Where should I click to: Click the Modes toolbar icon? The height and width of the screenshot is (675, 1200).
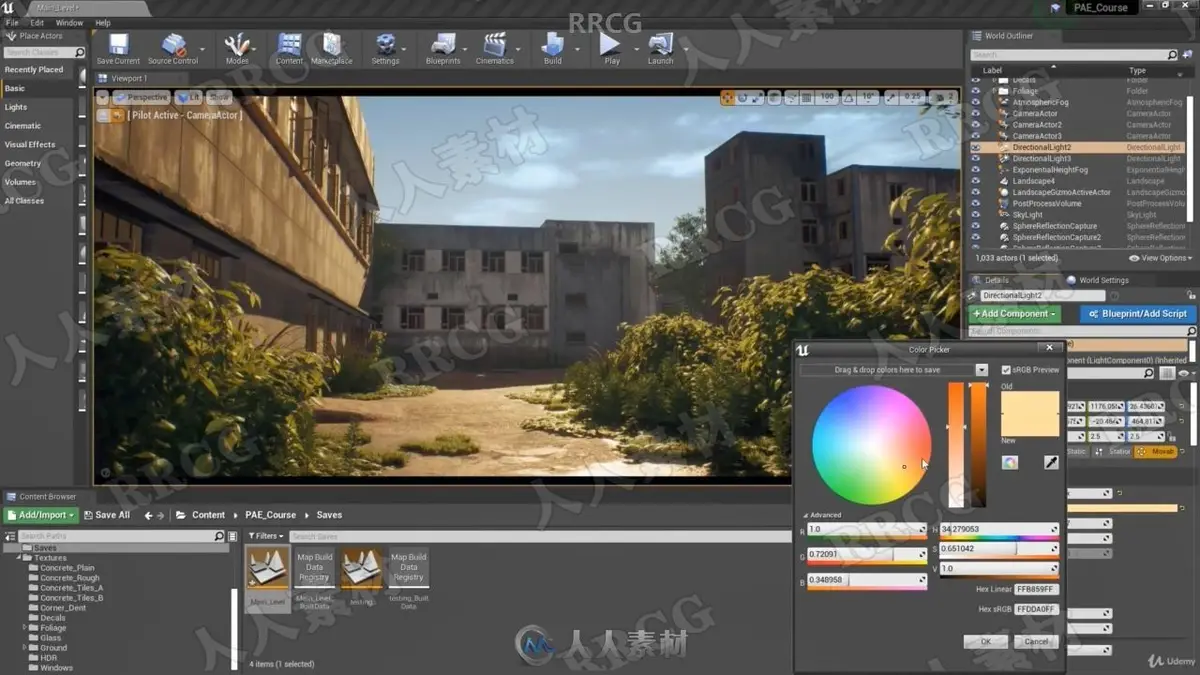click(x=237, y=48)
